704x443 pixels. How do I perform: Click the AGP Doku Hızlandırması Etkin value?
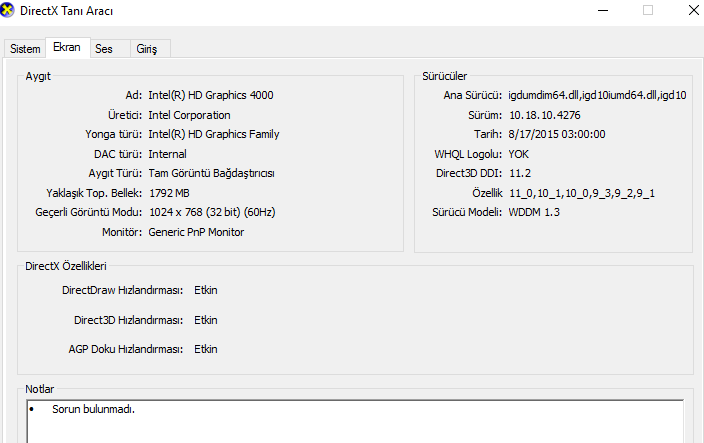point(206,349)
